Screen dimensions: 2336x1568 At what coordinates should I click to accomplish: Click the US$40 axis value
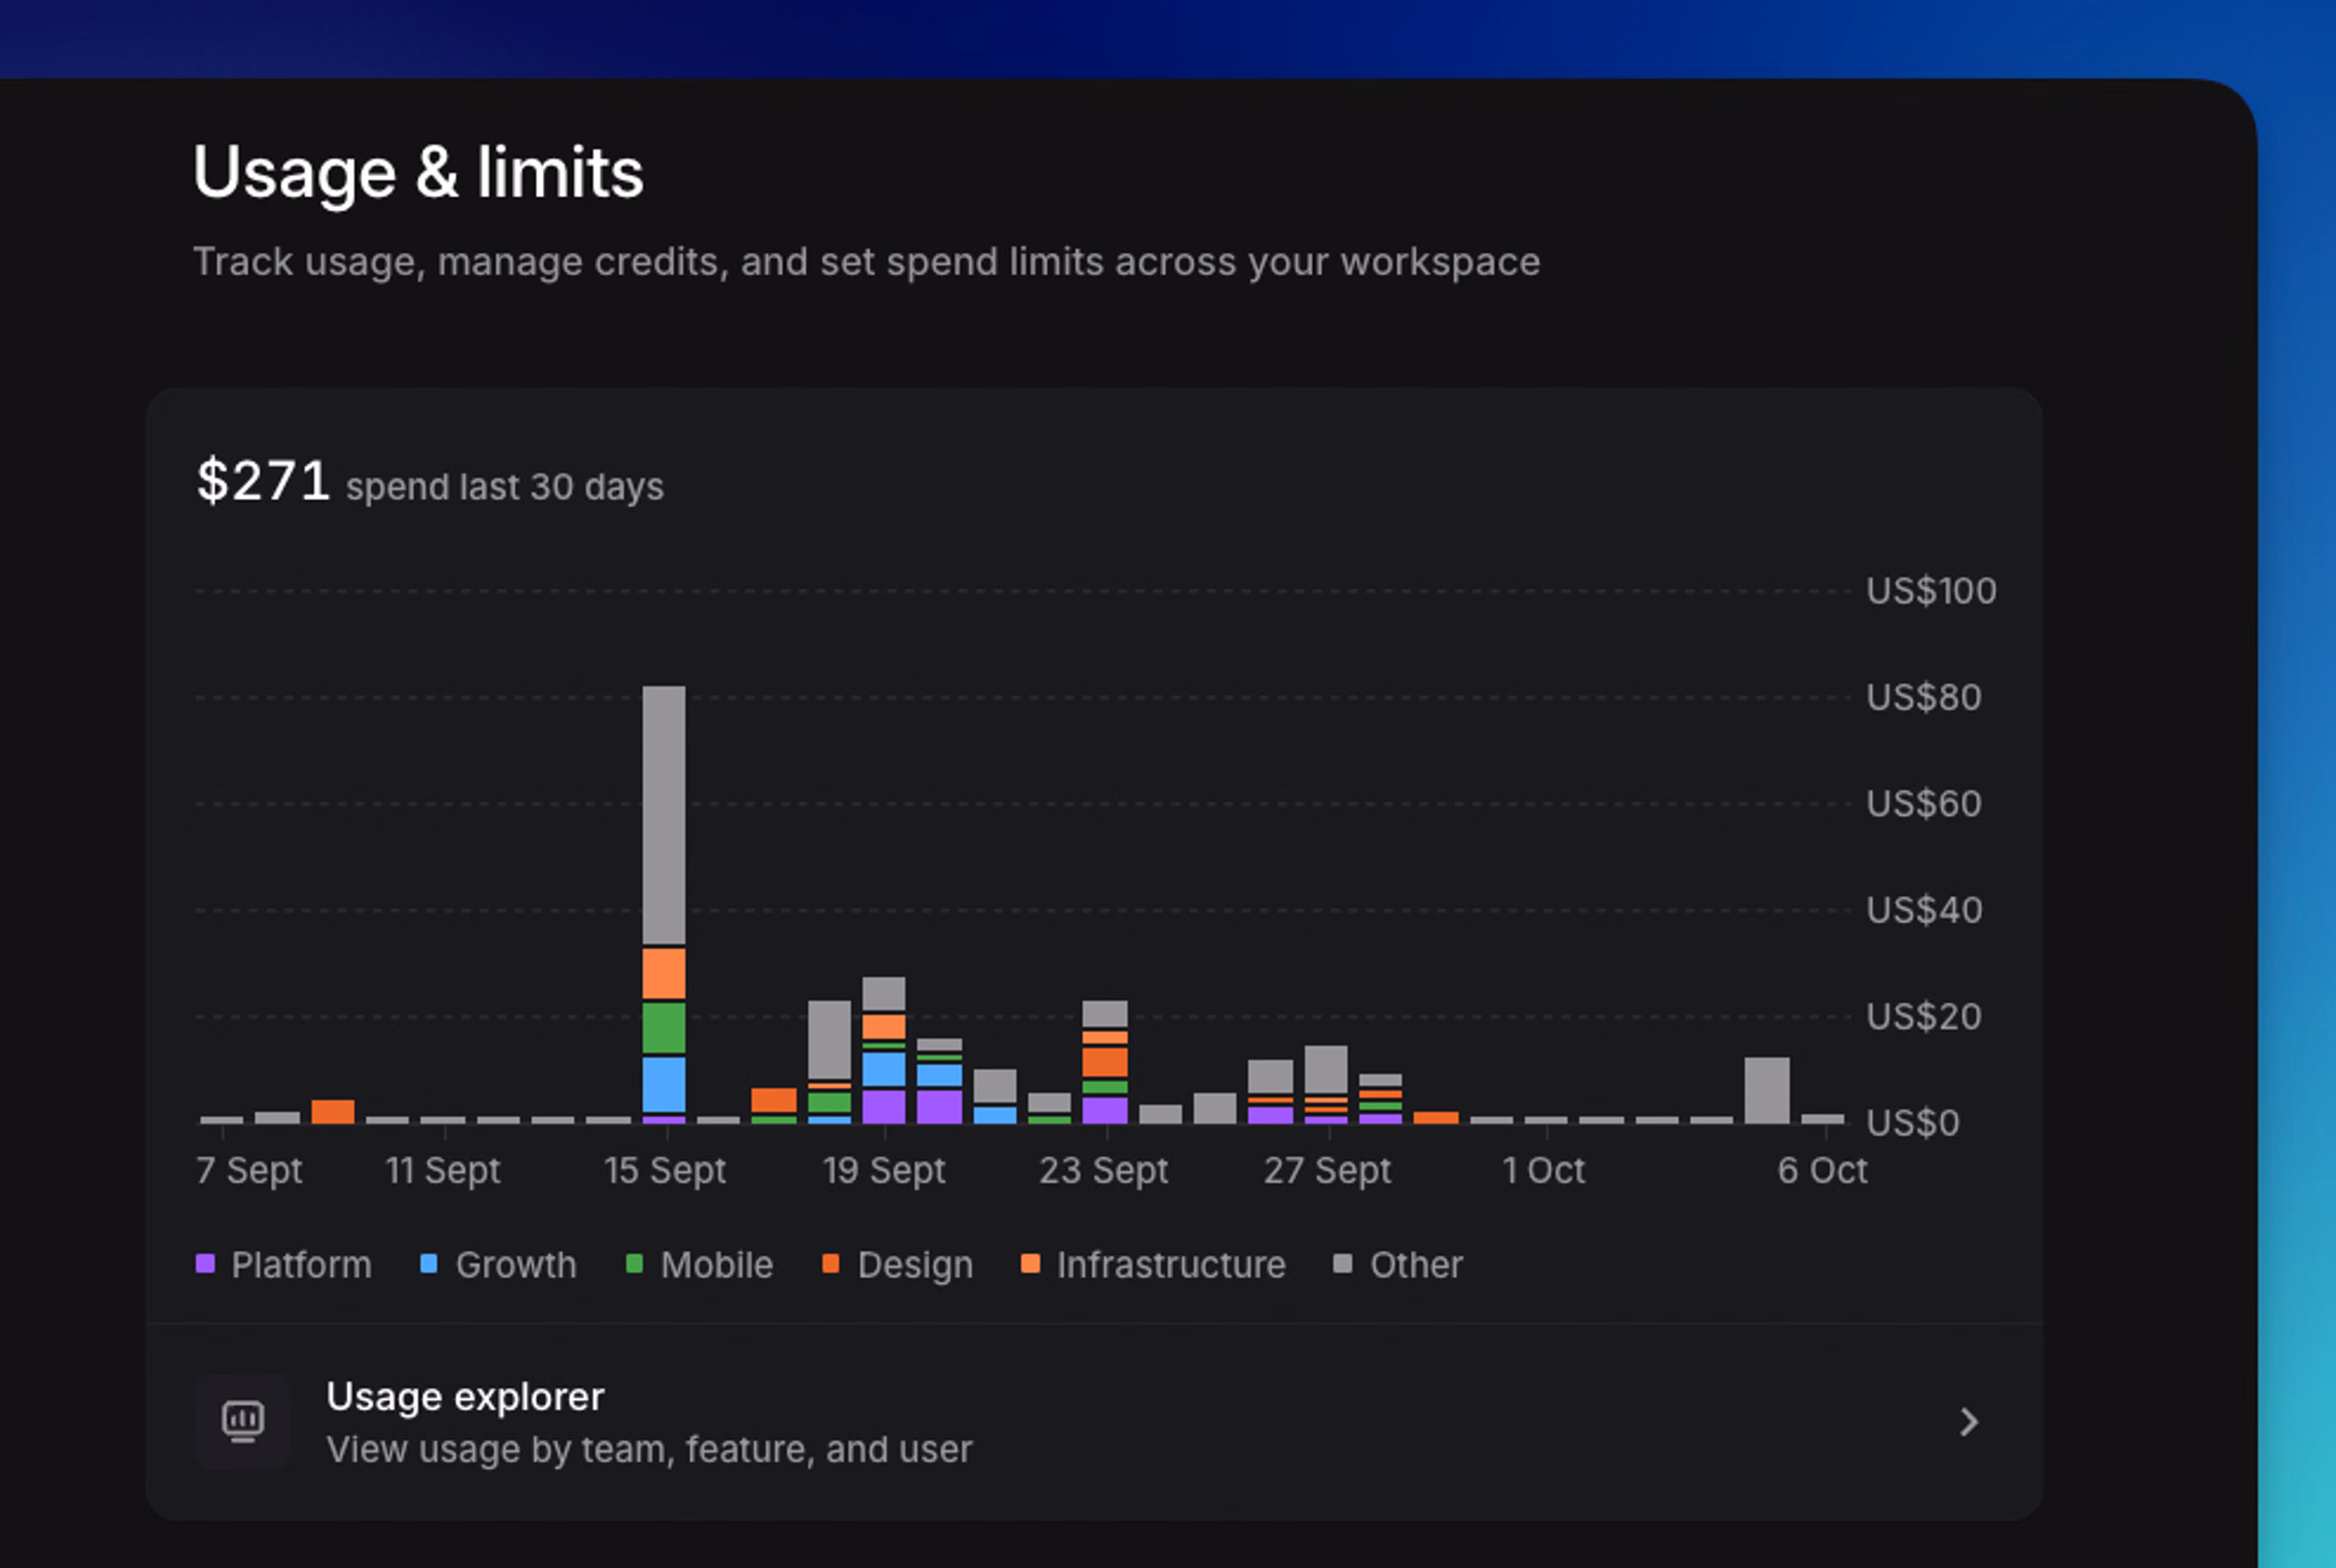(1924, 910)
